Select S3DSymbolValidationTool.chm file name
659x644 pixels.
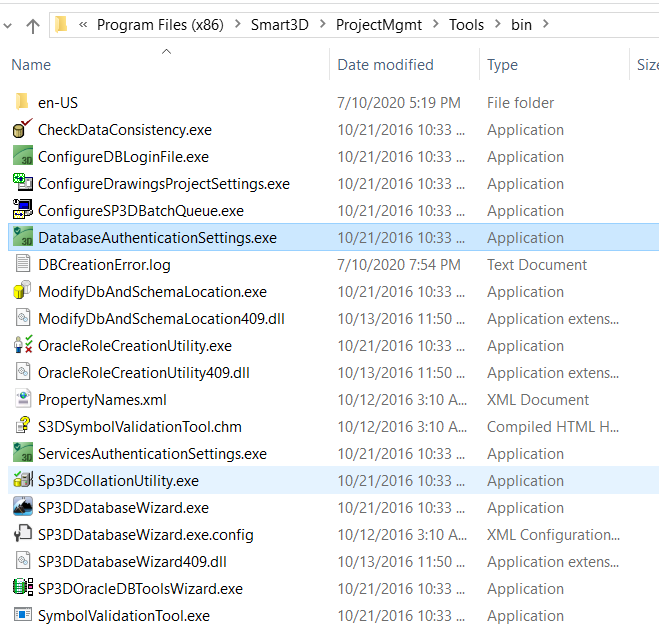(x=140, y=427)
